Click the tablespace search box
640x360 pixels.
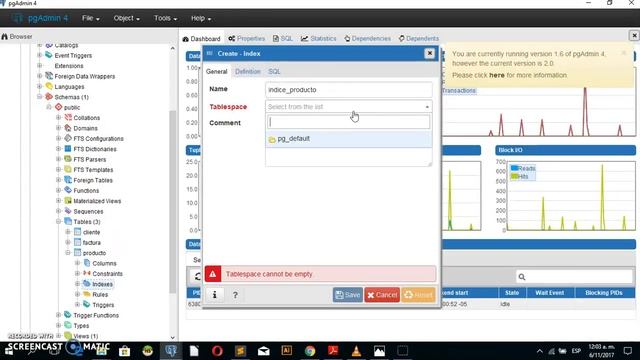pyautogui.click(x=349, y=122)
